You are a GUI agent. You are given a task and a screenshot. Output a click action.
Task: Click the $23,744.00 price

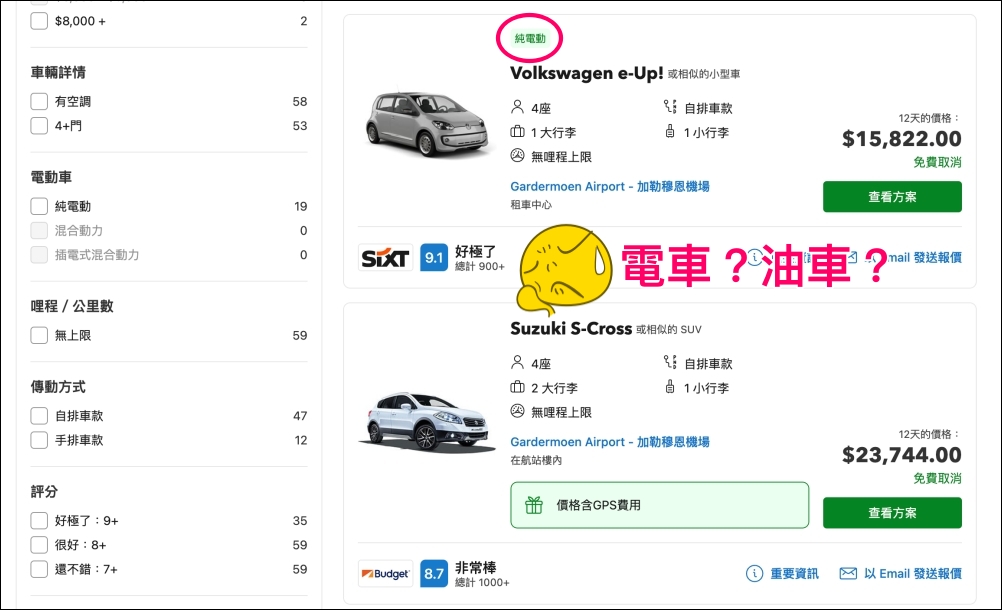click(x=902, y=455)
